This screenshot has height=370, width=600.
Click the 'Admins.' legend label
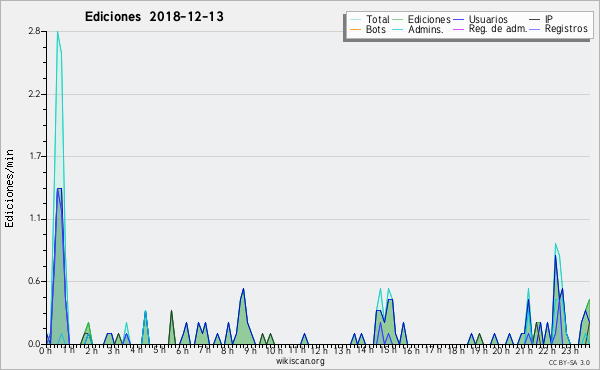[426, 29]
